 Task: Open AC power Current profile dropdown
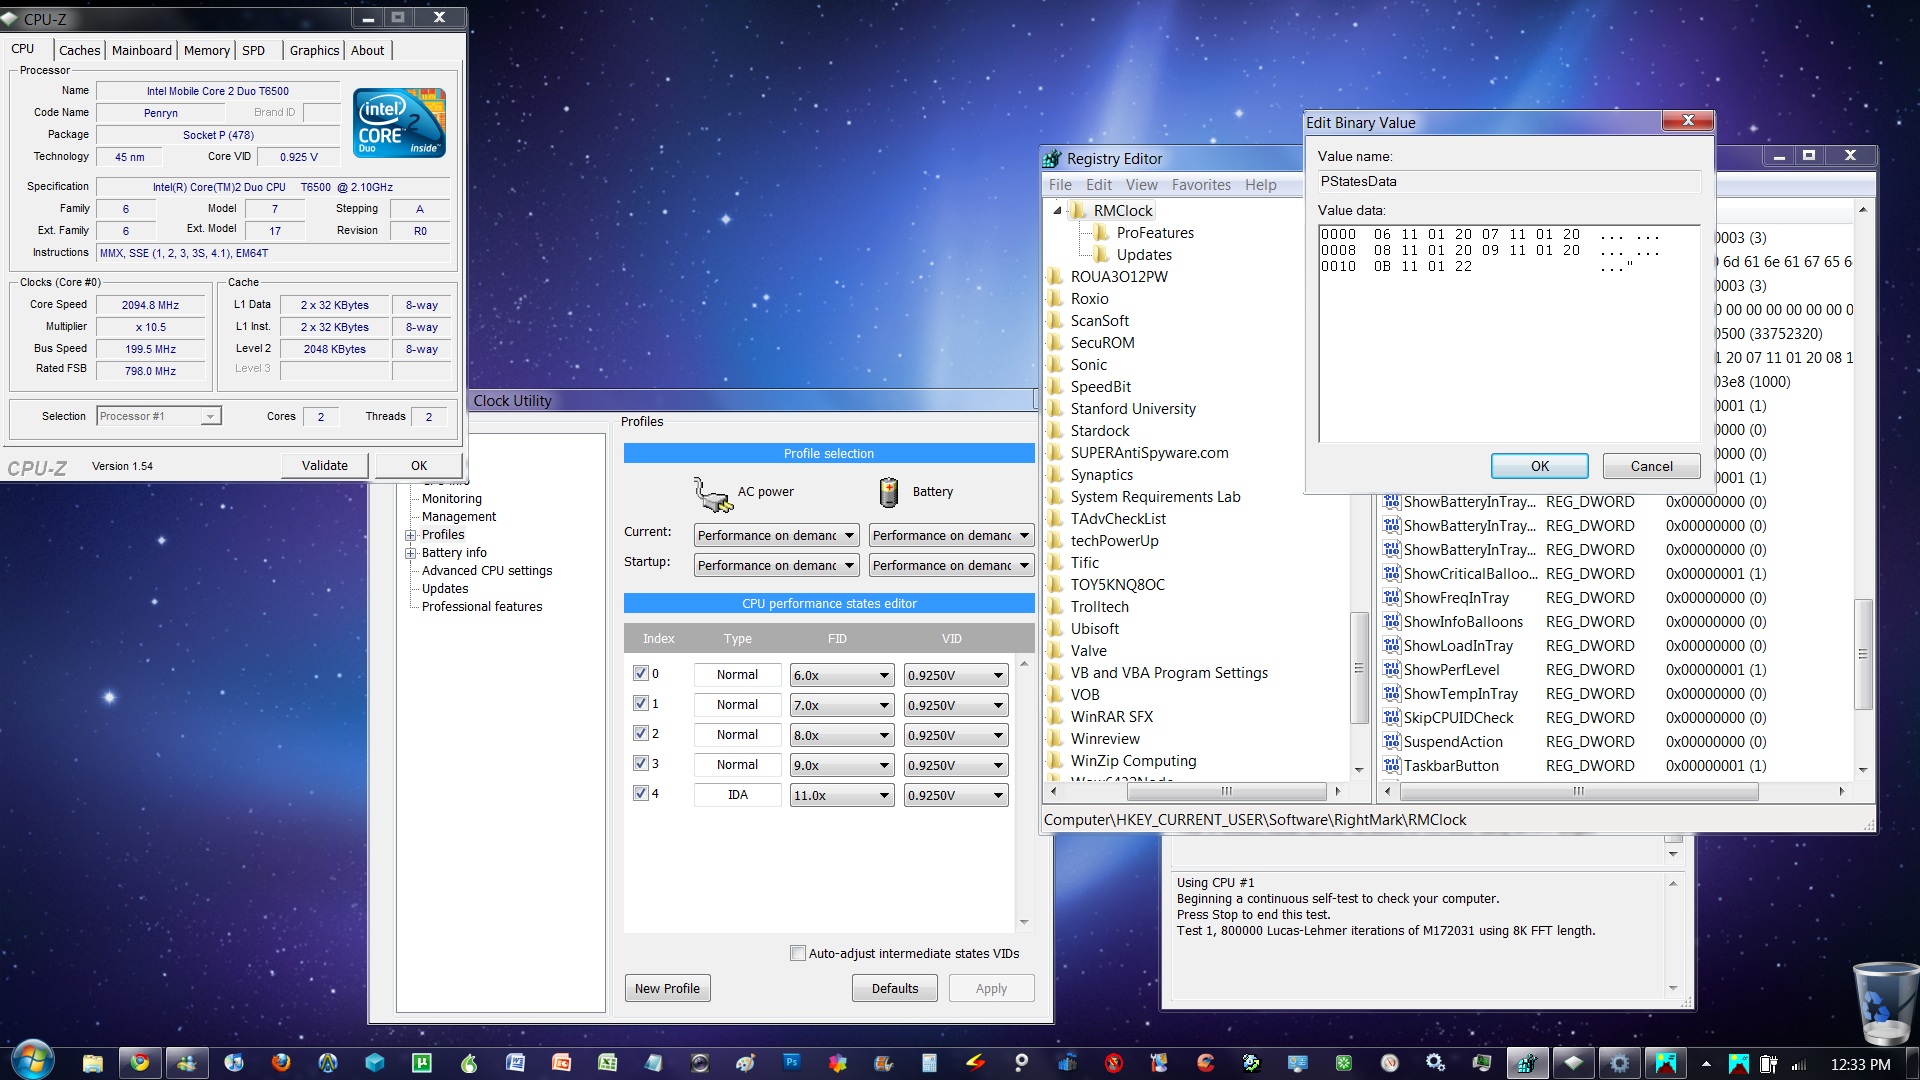pos(776,536)
